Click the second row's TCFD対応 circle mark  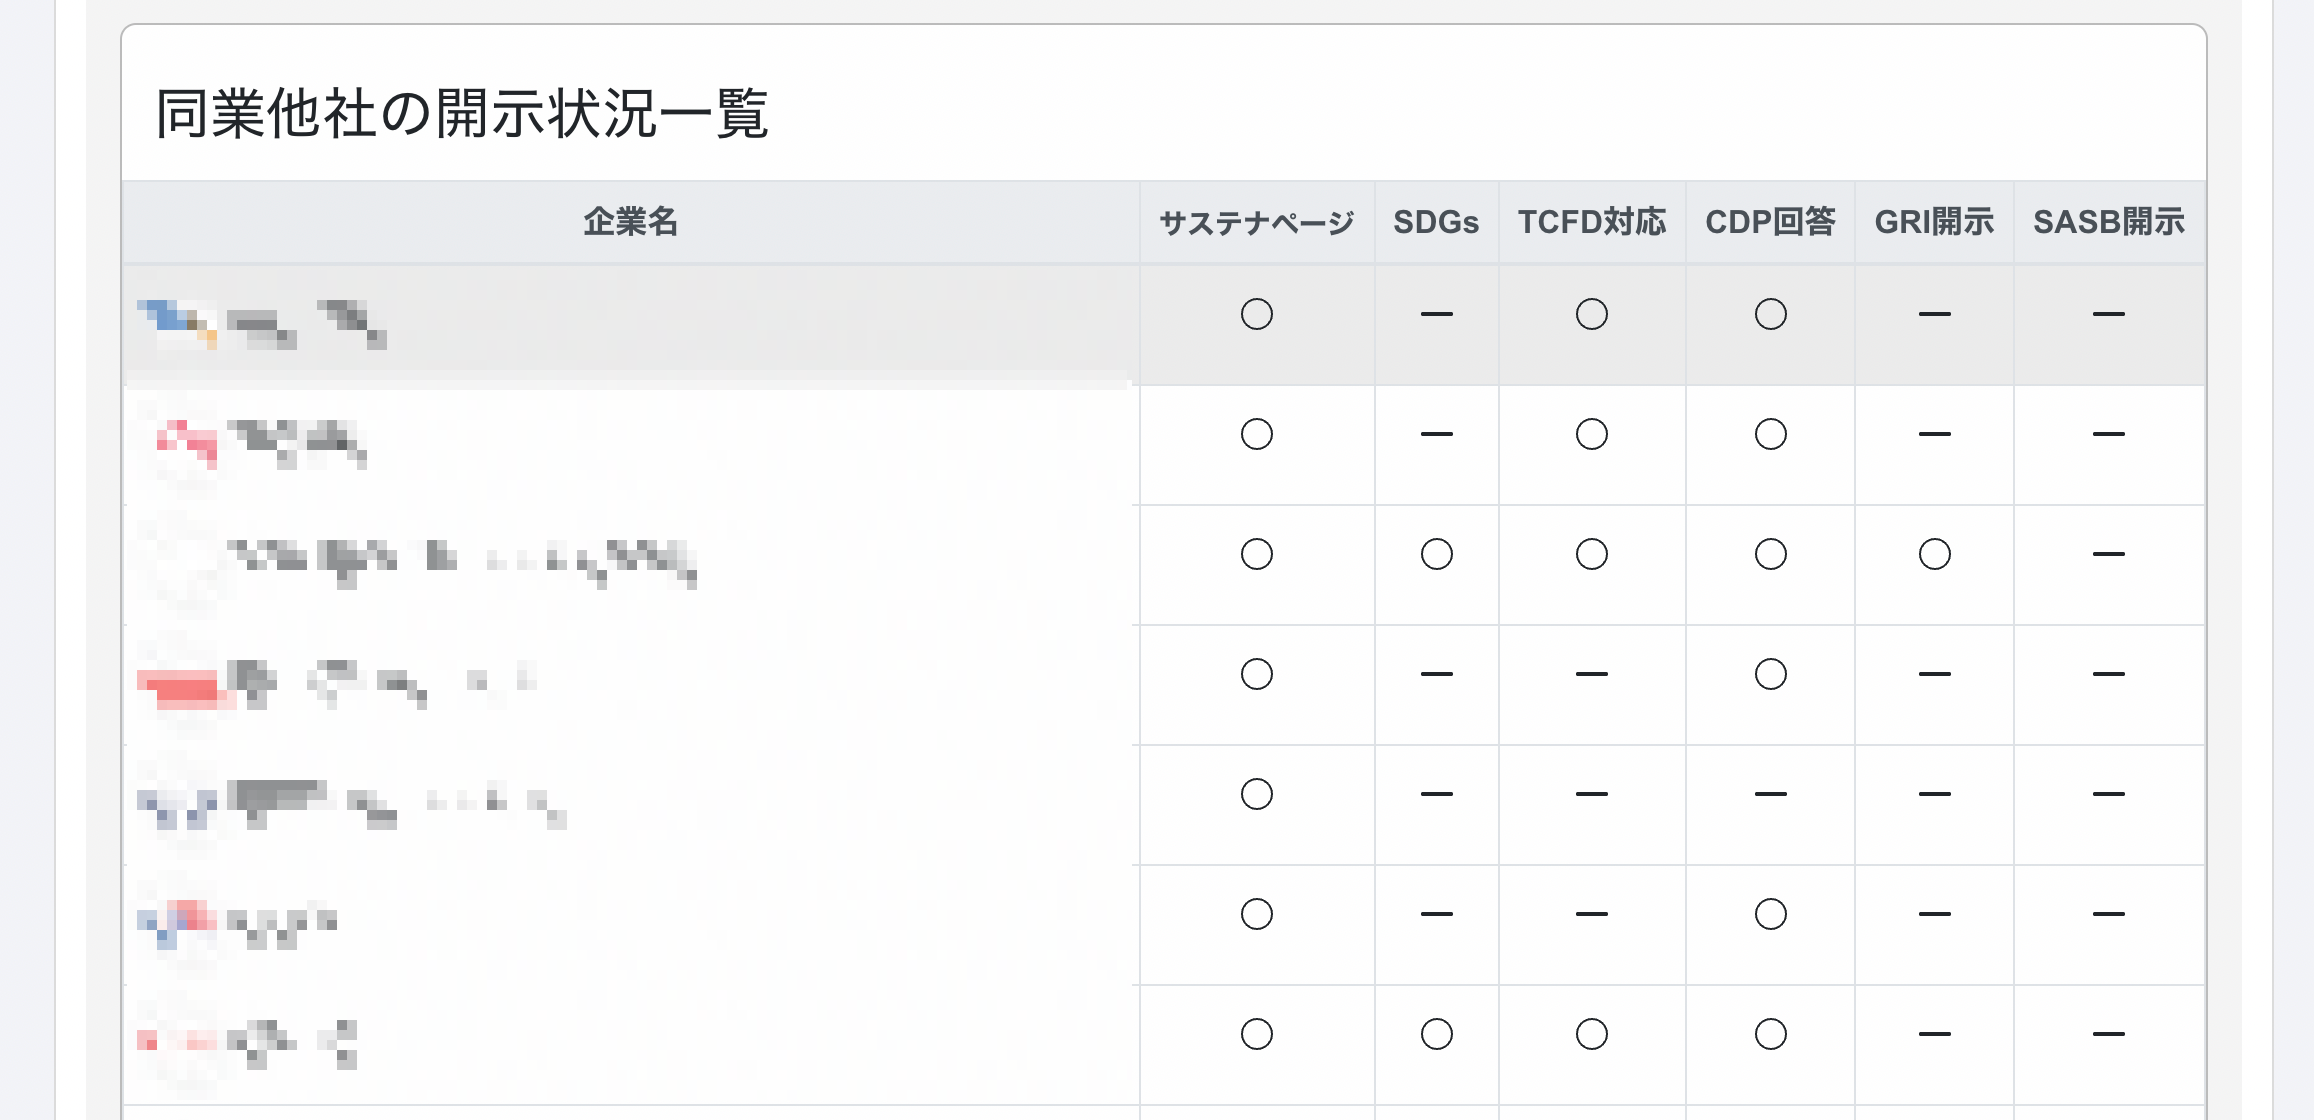[x=1591, y=434]
